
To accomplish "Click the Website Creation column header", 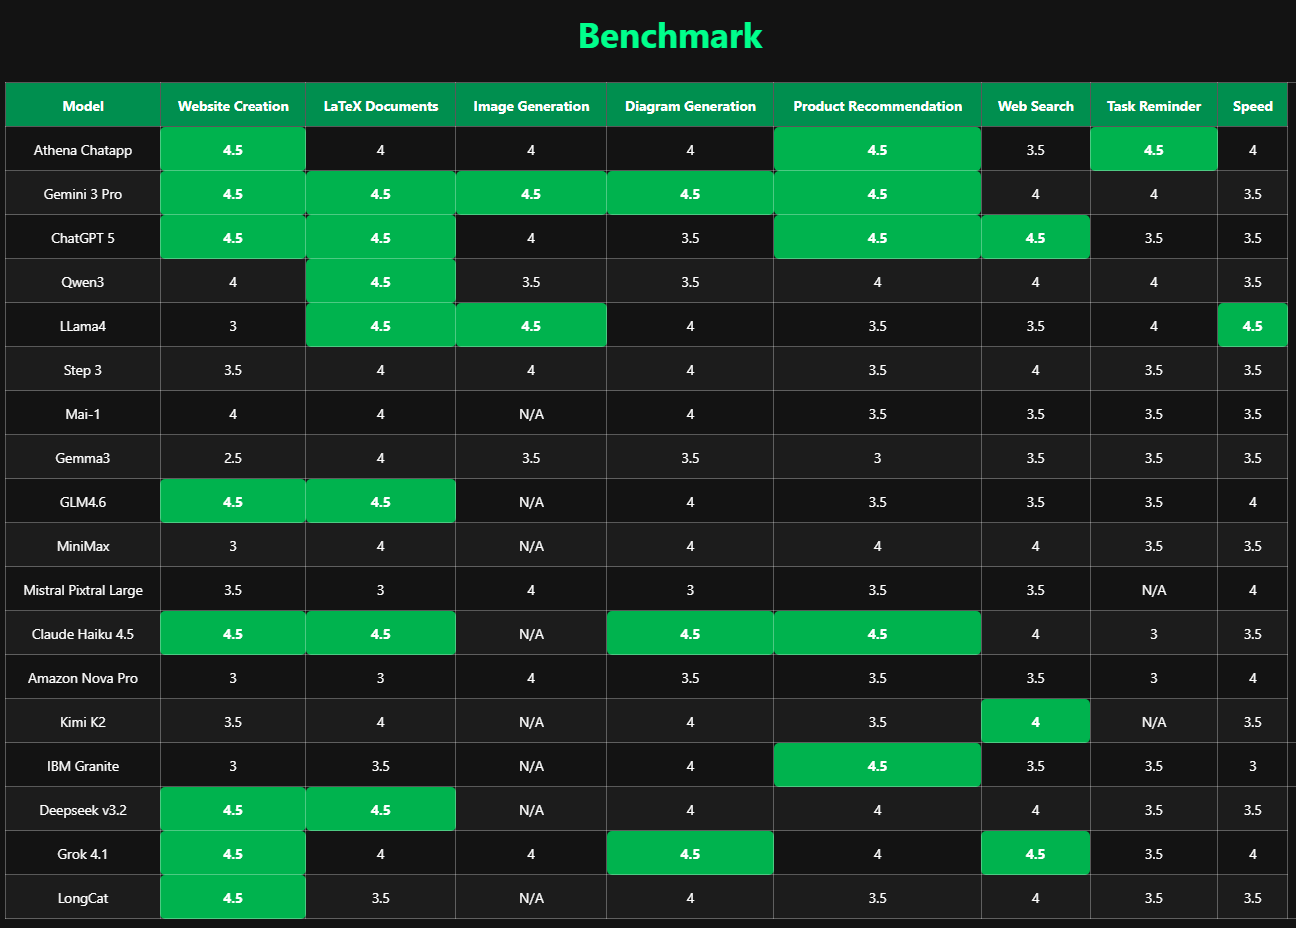I will tap(233, 106).
